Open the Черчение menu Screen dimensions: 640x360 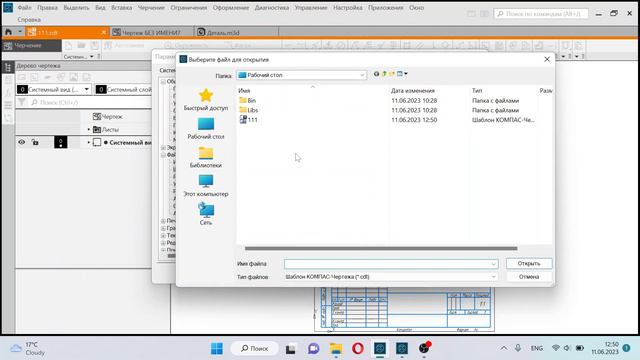click(151, 8)
